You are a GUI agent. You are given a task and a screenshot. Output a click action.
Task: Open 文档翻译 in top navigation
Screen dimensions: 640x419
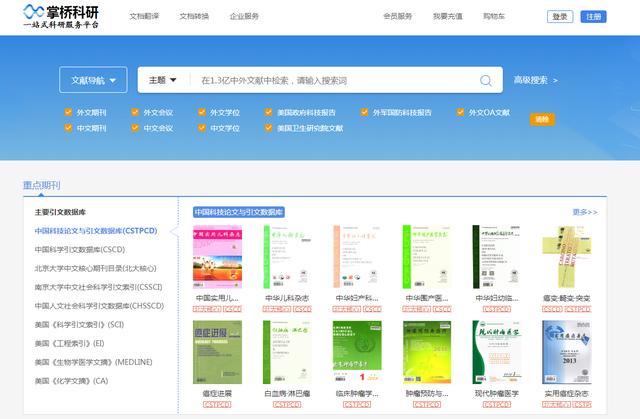144,16
